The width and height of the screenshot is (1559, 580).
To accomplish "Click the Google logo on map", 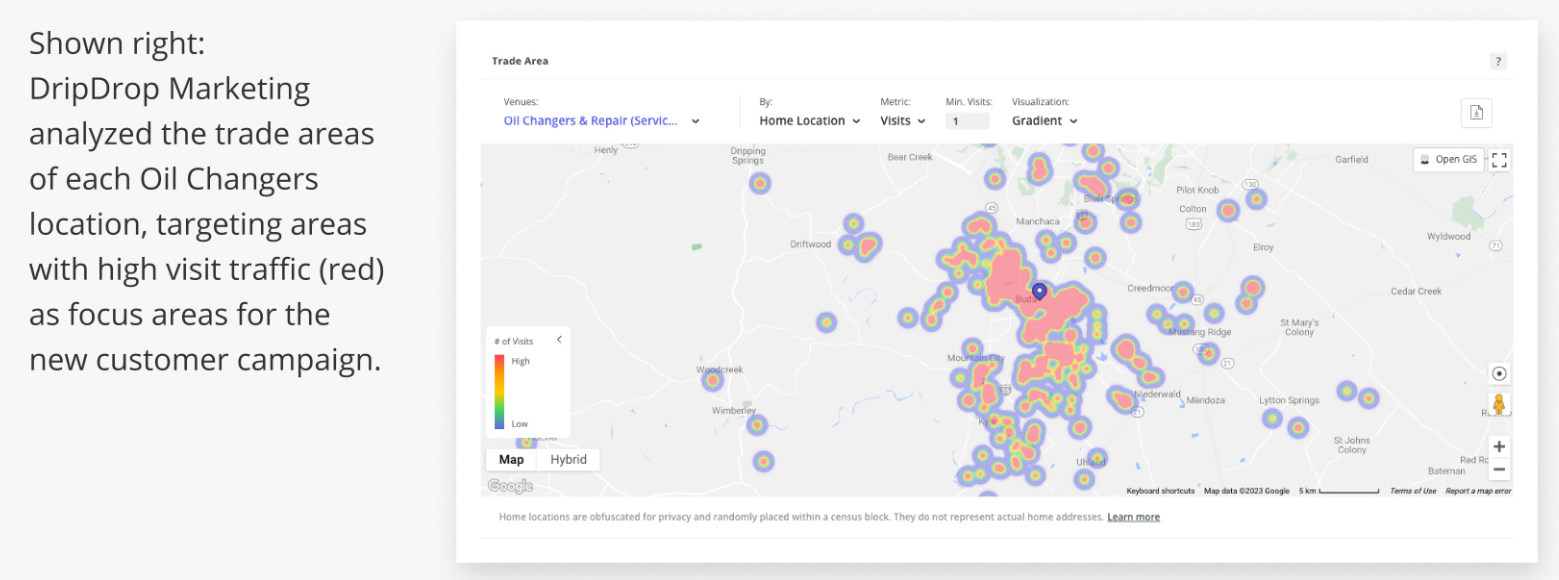I will [510, 486].
